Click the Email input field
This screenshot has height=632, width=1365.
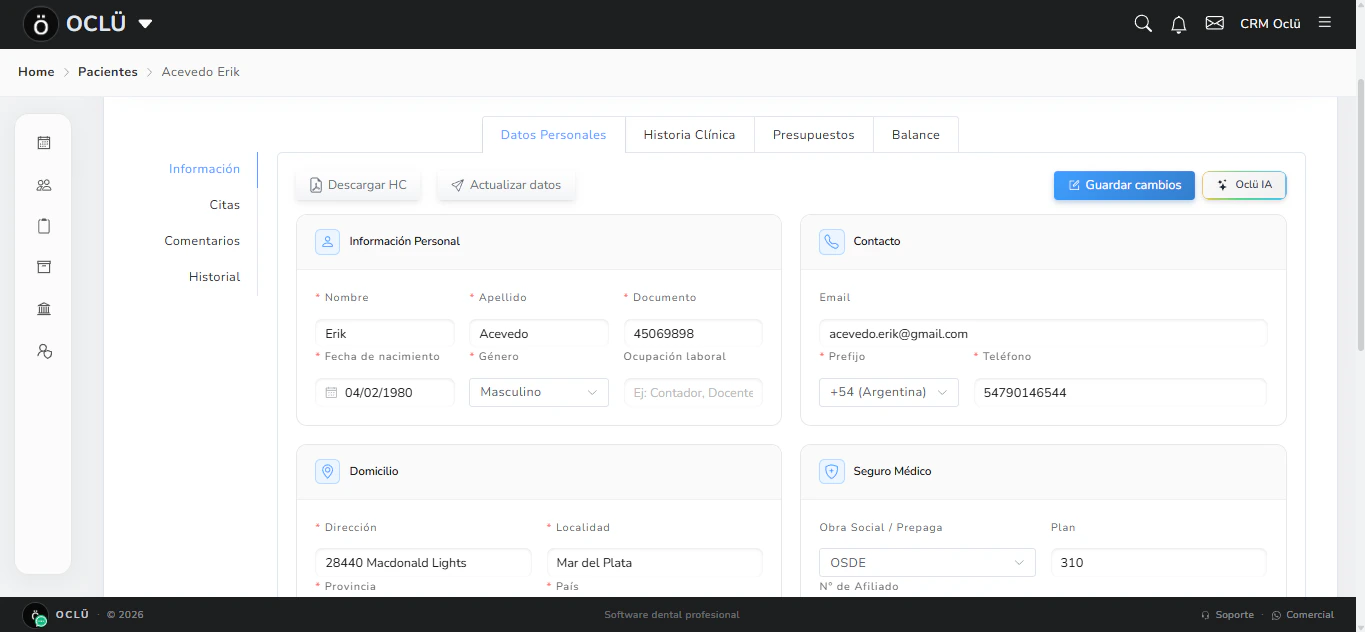(1043, 333)
